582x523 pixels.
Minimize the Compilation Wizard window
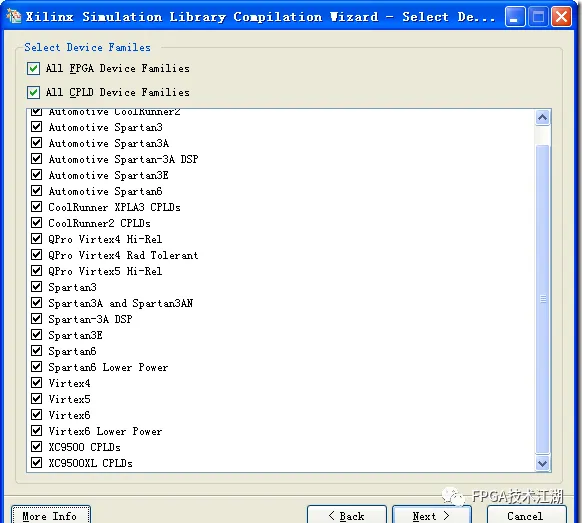514,17
